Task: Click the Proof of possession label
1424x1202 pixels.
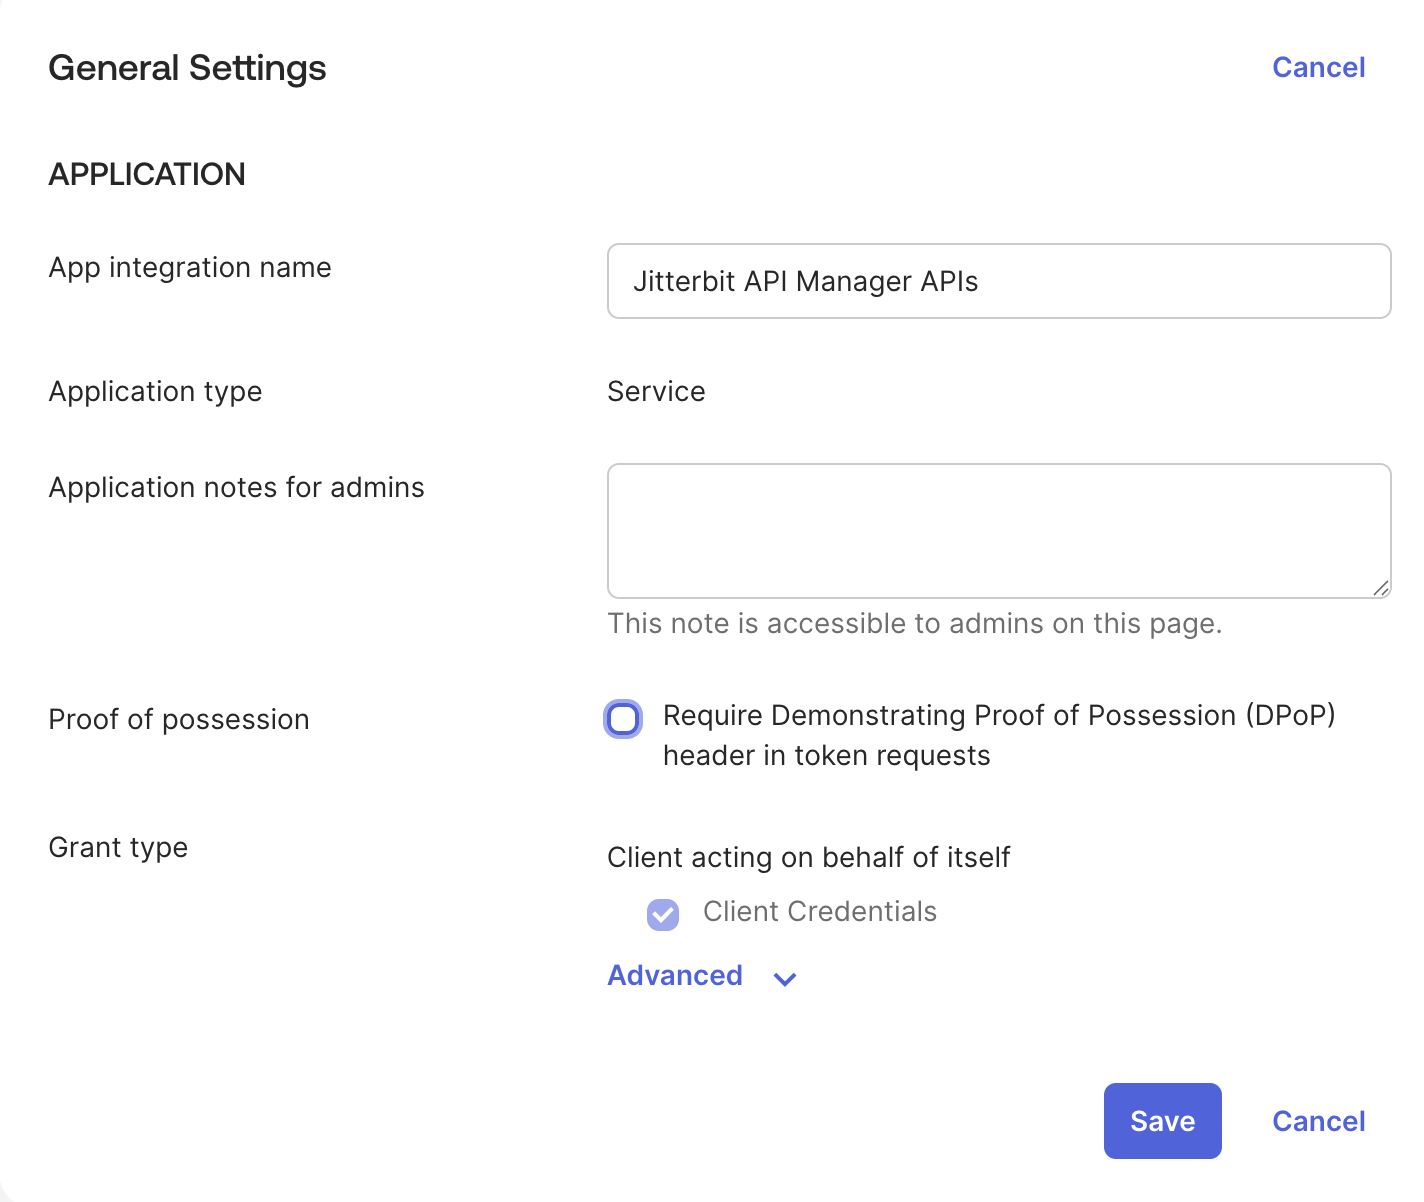Action: point(179,720)
